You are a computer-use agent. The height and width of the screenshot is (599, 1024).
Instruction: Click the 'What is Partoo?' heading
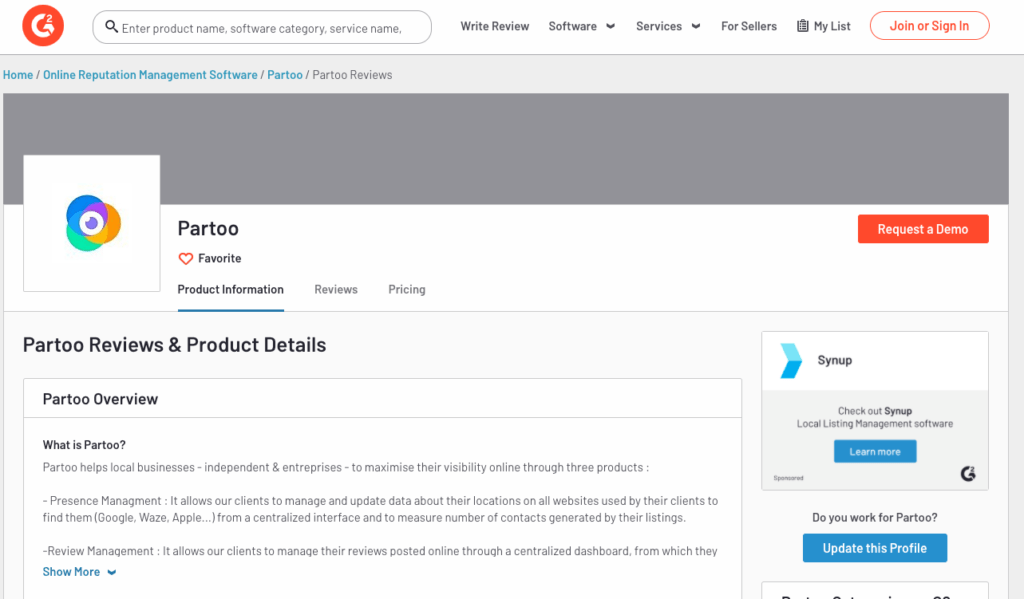(84, 445)
